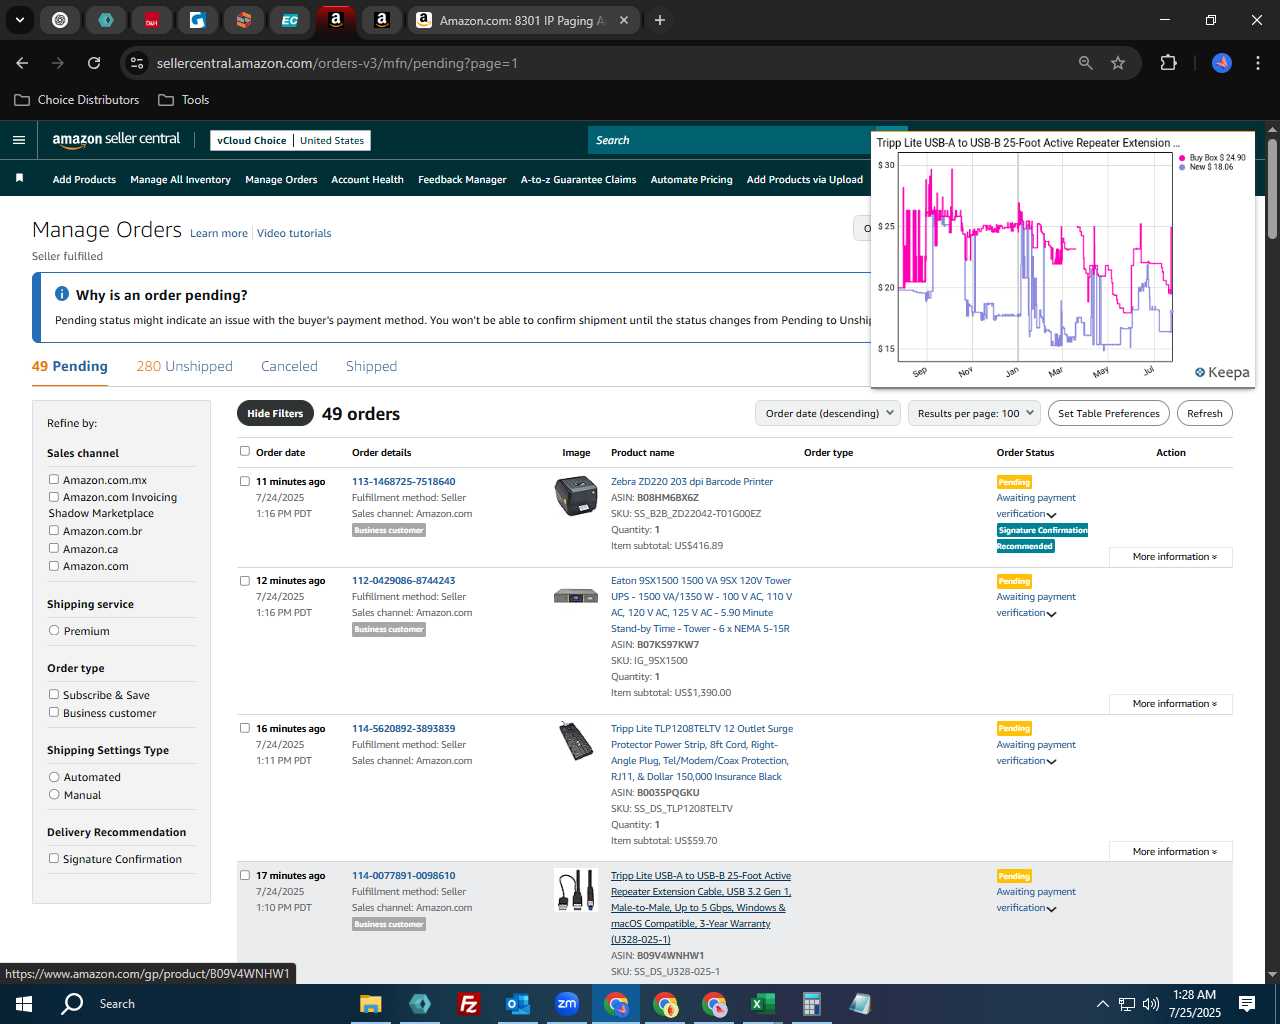Open Zoom from the taskbar
Viewport: 1280px width, 1024px height.
567,1003
